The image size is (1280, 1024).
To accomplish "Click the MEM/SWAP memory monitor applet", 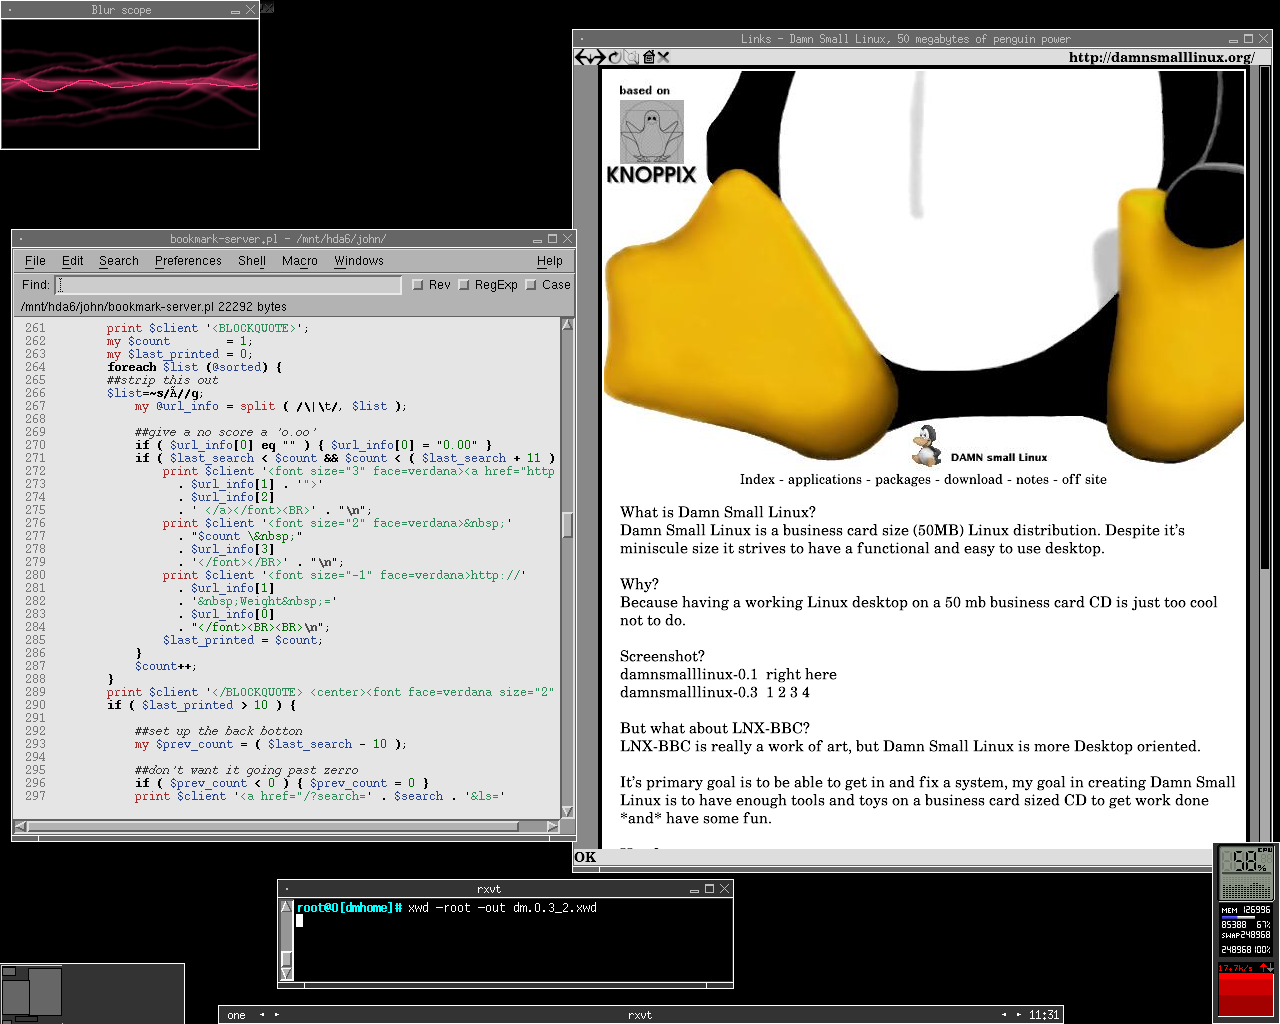I will point(1246,930).
